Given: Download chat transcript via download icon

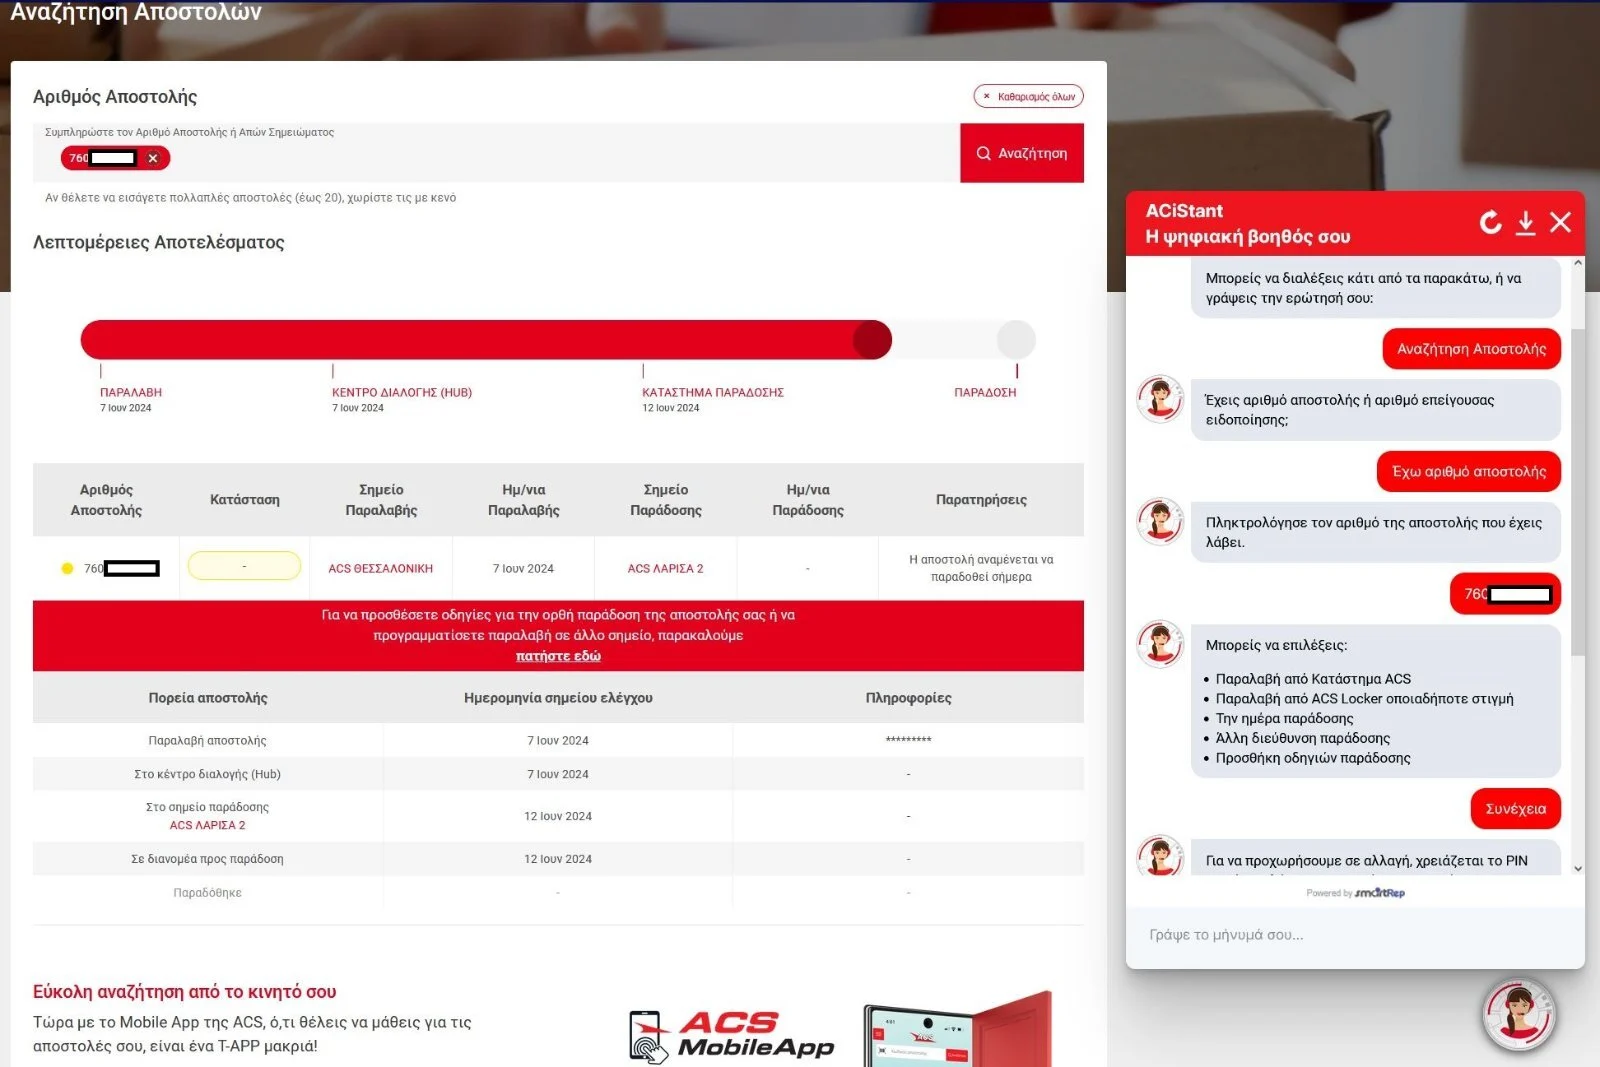Looking at the screenshot, I should (1525, 222).
